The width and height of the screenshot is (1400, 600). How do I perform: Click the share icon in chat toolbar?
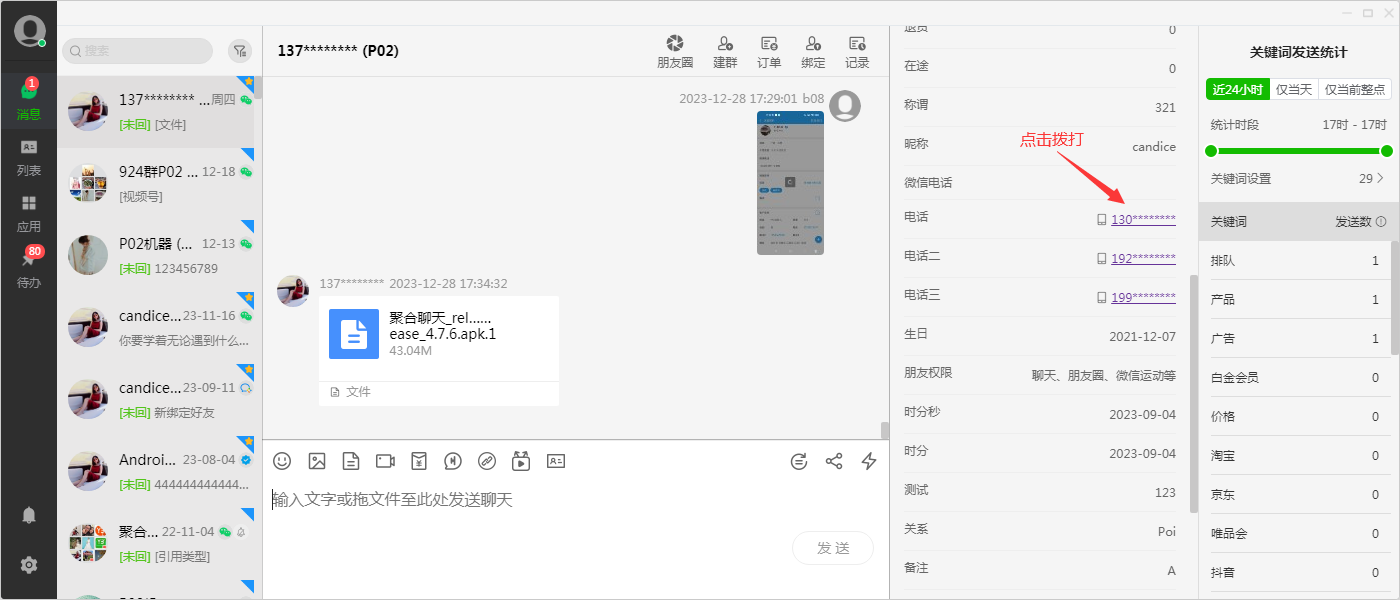834,461
